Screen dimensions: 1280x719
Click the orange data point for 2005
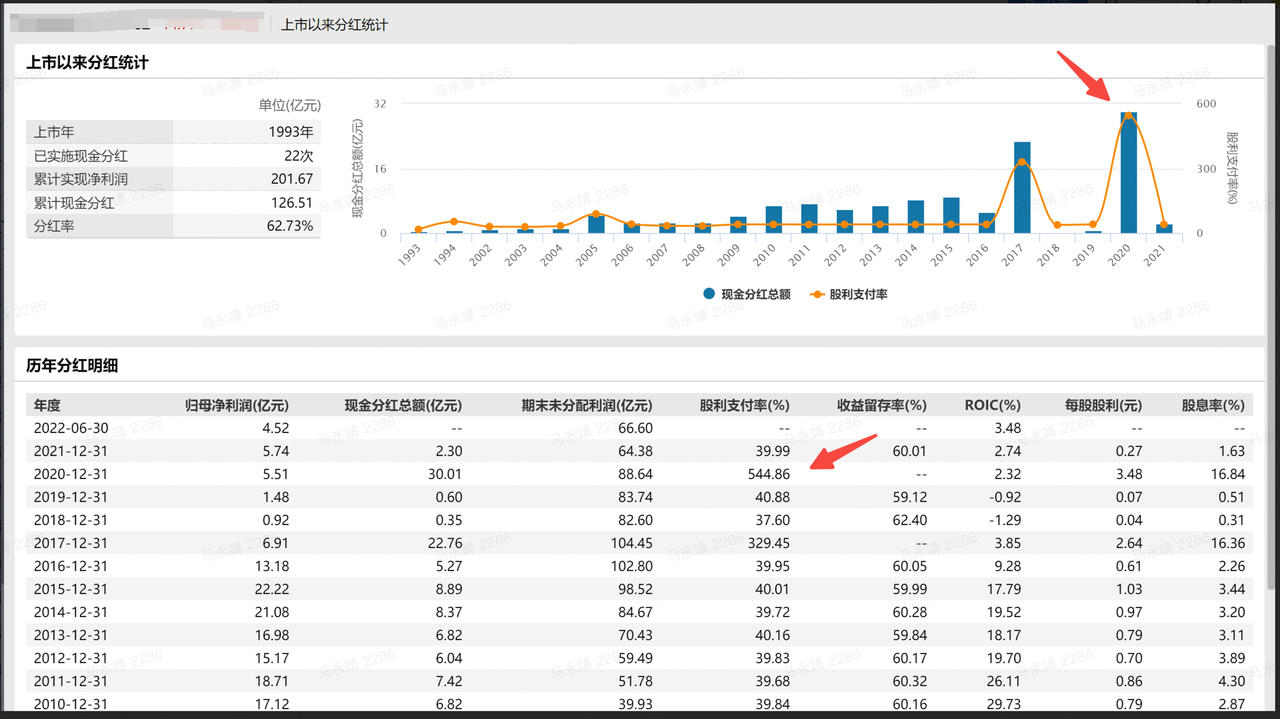click(596, 214)
